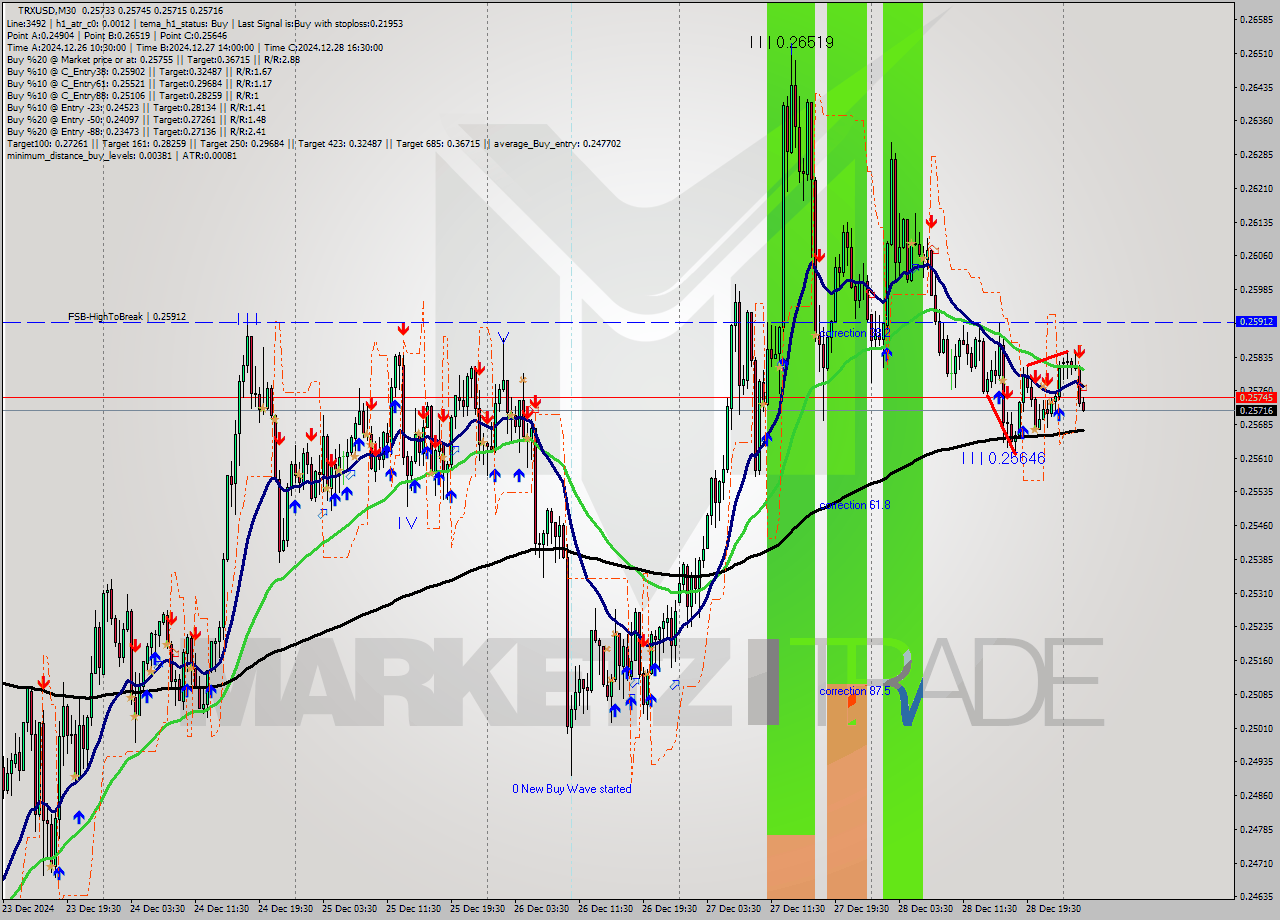
Task: Click the 0.26585 price axis value
Action: [1257, 19]
